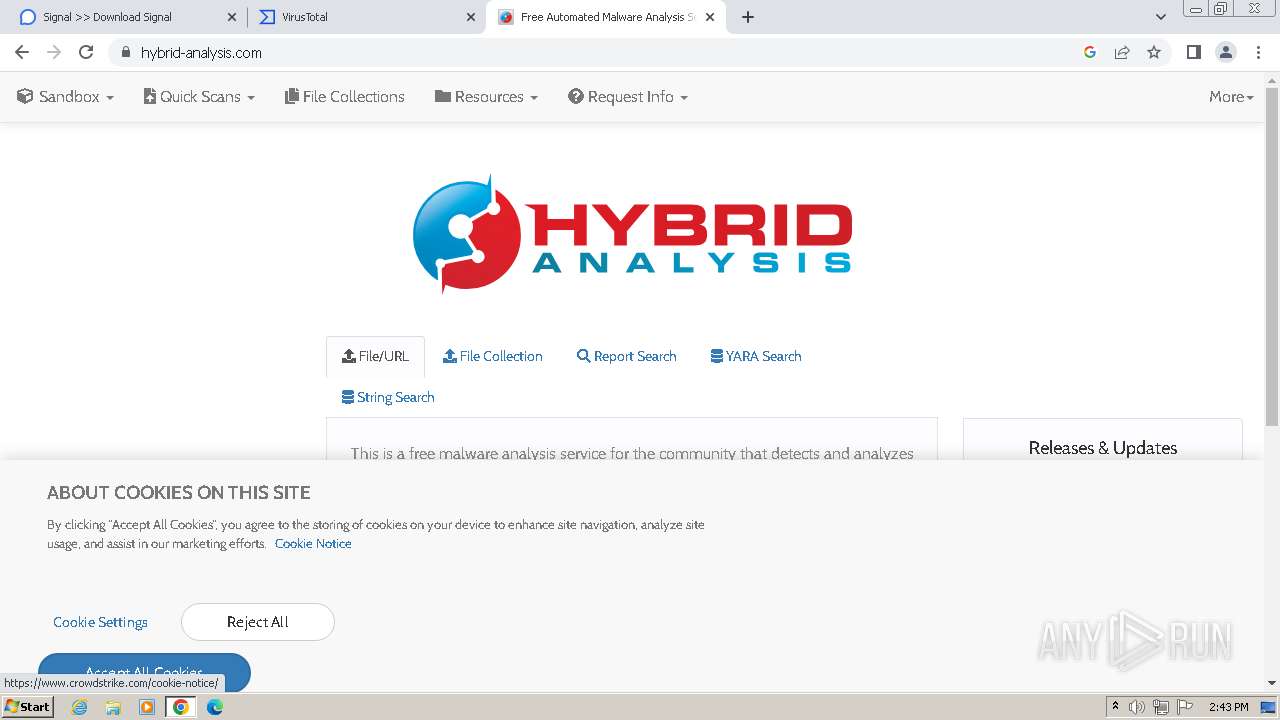Open the String Search tab
Screen dimensions: 1280x720
coord(388,397)
